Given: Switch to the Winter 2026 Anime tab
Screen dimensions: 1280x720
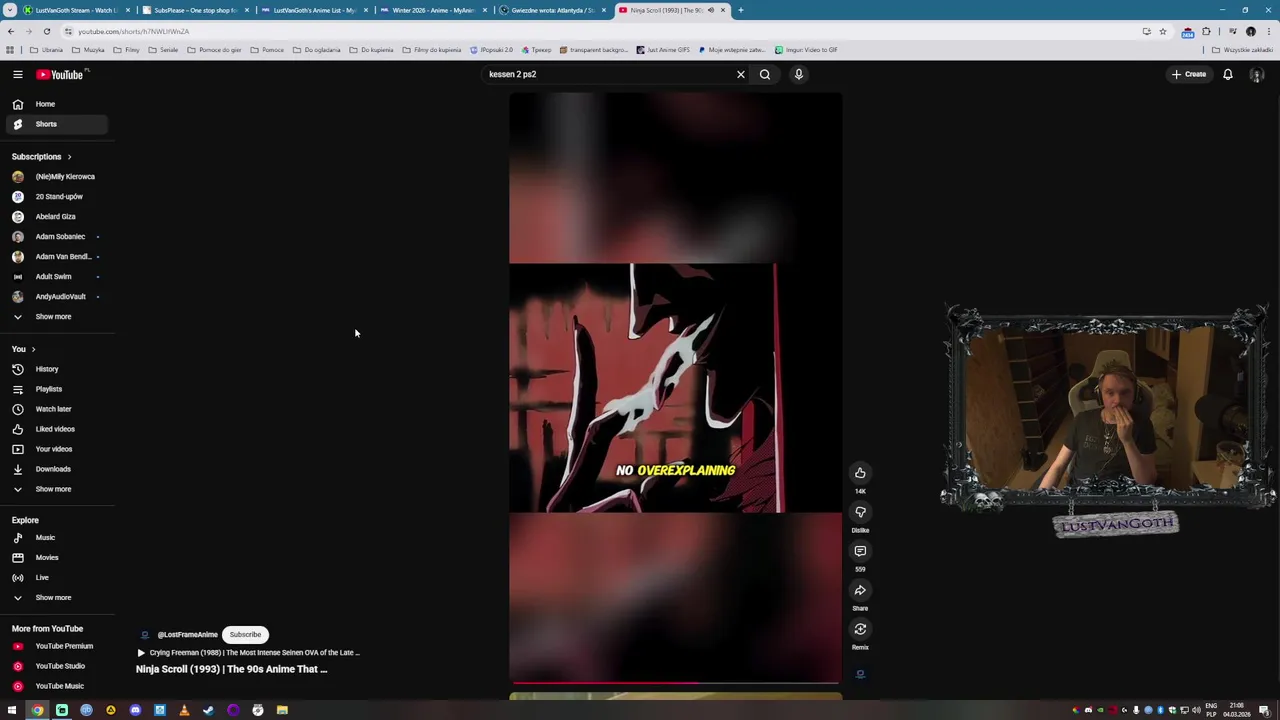Looking at the screenshot, I should pos(433,10).
